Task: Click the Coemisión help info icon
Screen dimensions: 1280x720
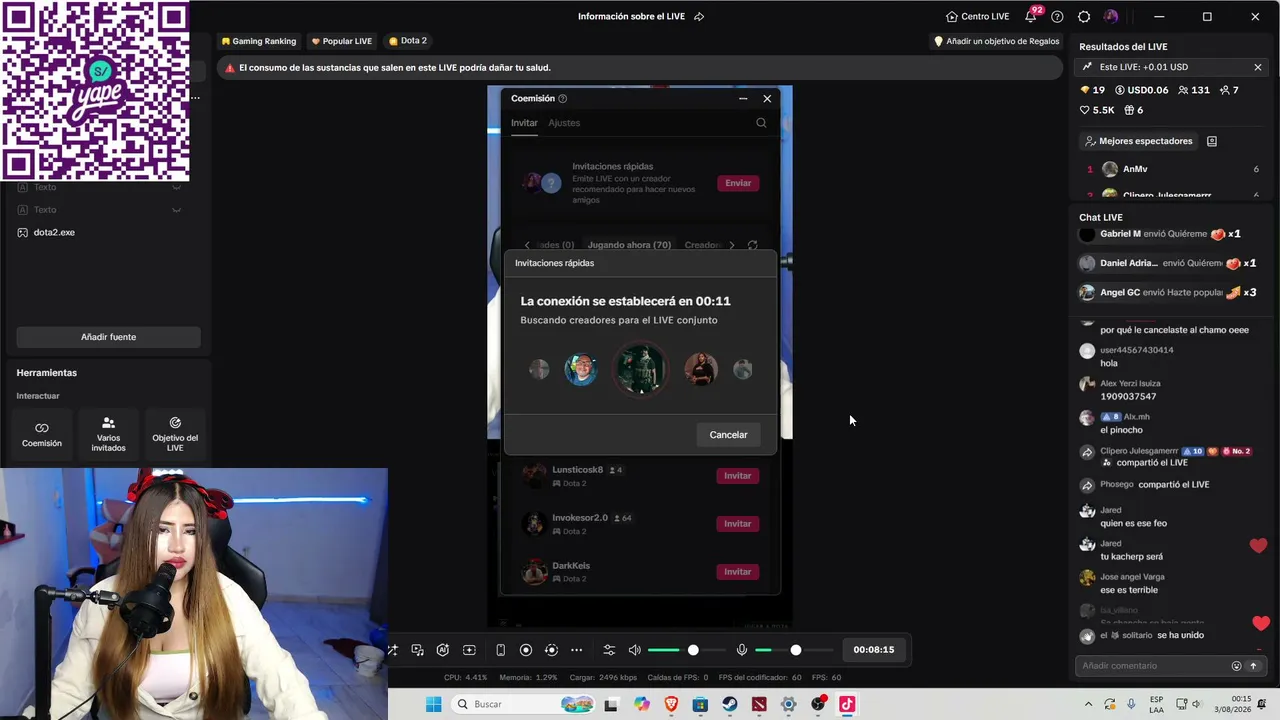Action: point(562,98)
